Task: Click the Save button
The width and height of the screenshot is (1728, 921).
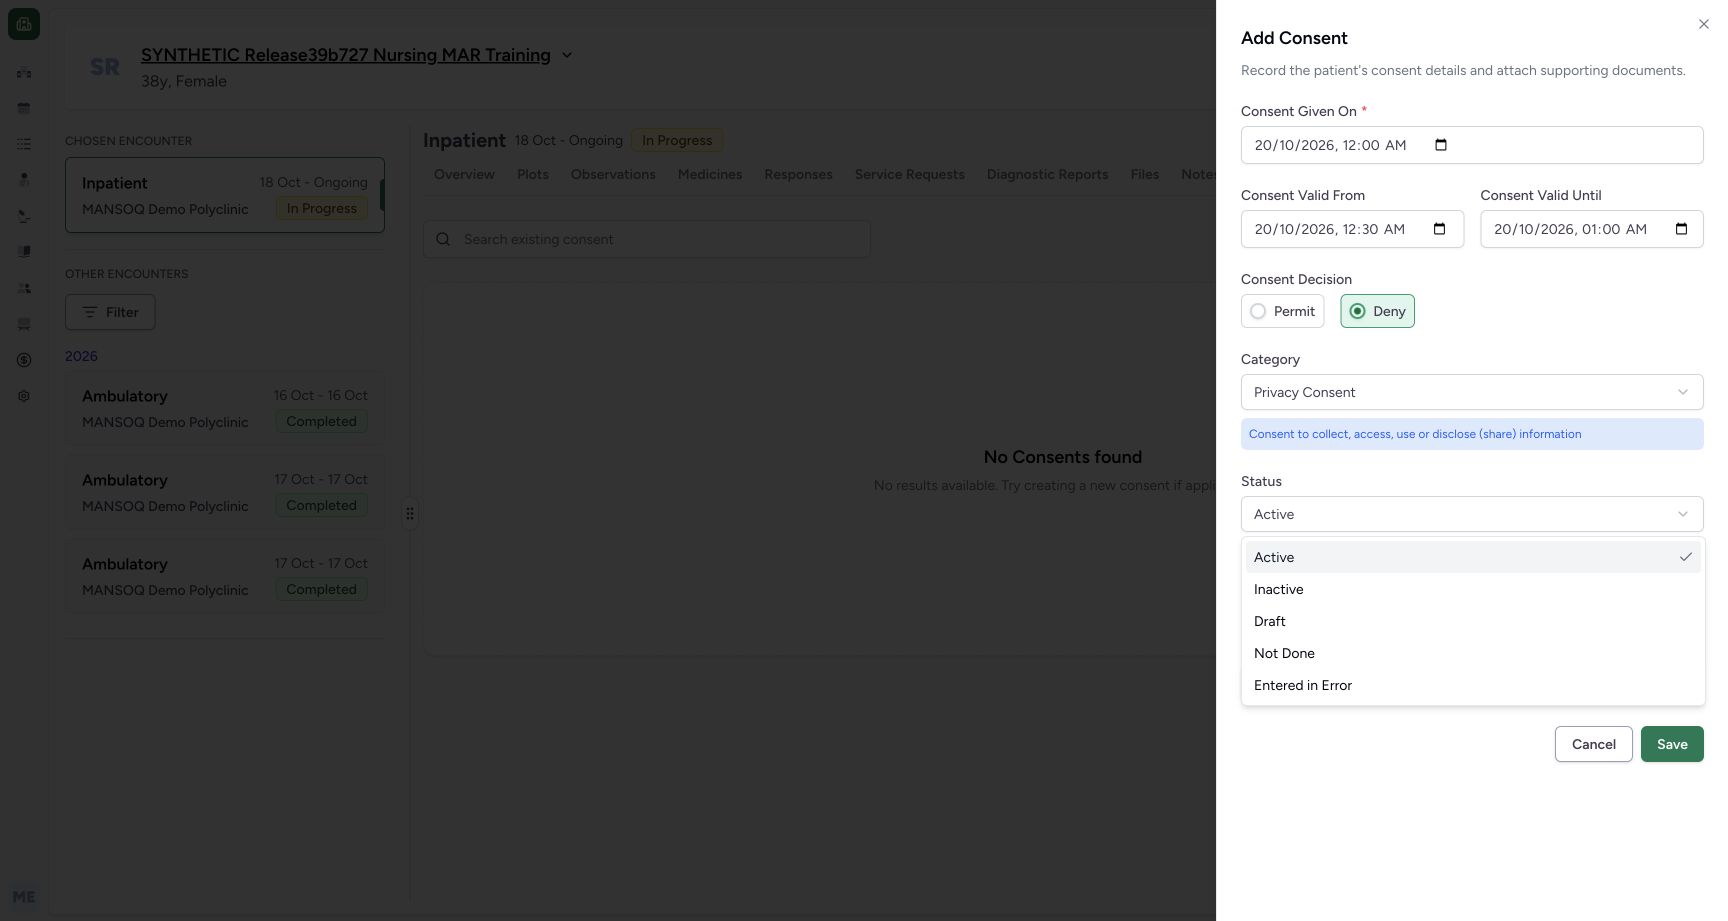Action: (x=1672, y=744)
